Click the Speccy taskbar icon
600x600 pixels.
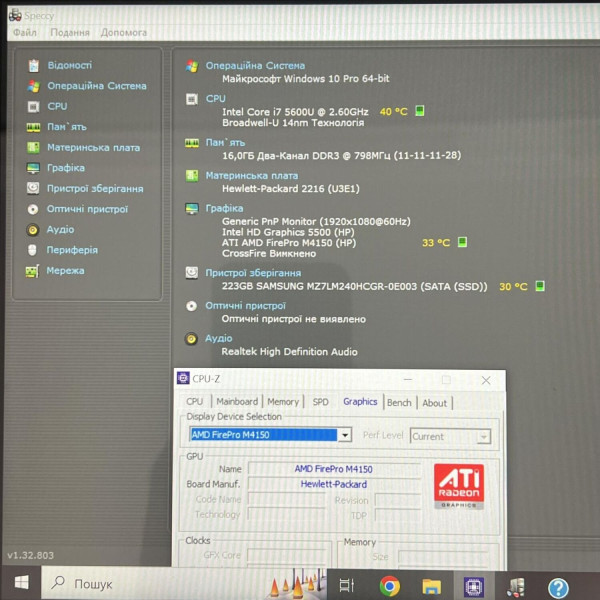point(516,586)
